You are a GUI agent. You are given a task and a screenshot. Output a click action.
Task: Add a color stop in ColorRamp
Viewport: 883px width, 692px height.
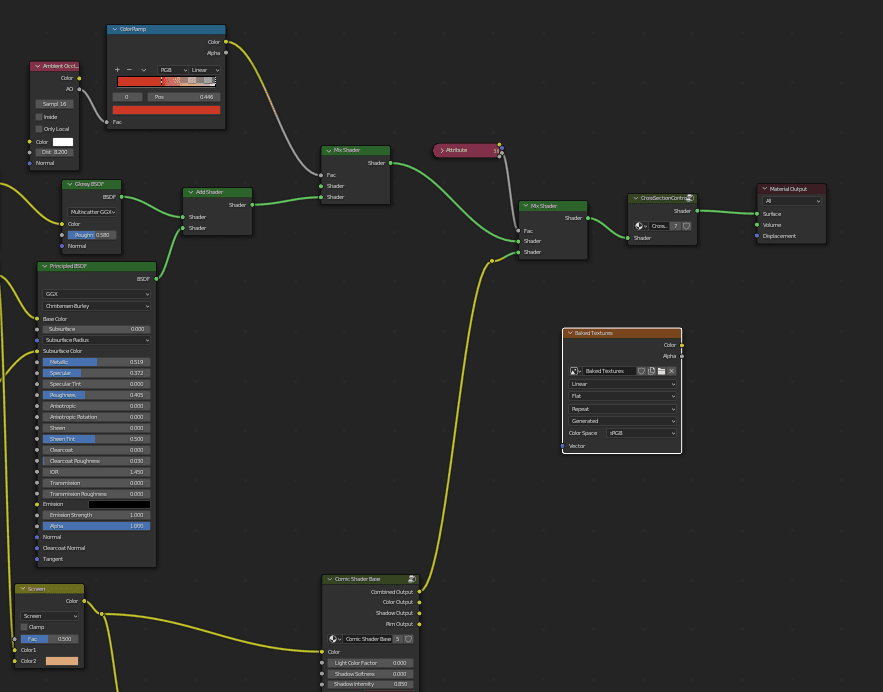(117, 70)
